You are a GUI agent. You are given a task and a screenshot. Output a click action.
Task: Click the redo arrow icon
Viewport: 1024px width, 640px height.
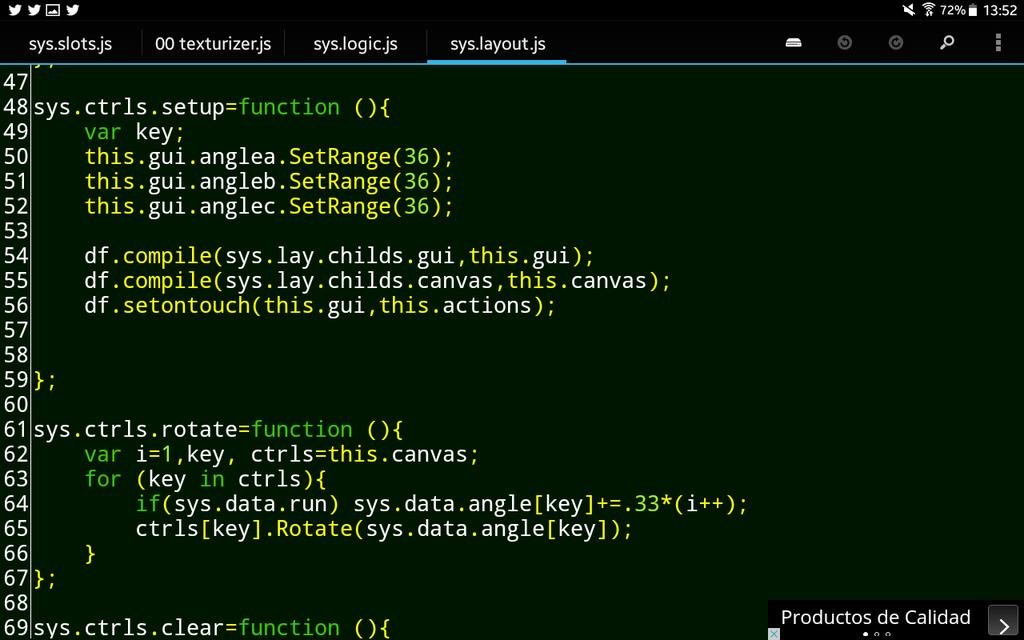896,43
